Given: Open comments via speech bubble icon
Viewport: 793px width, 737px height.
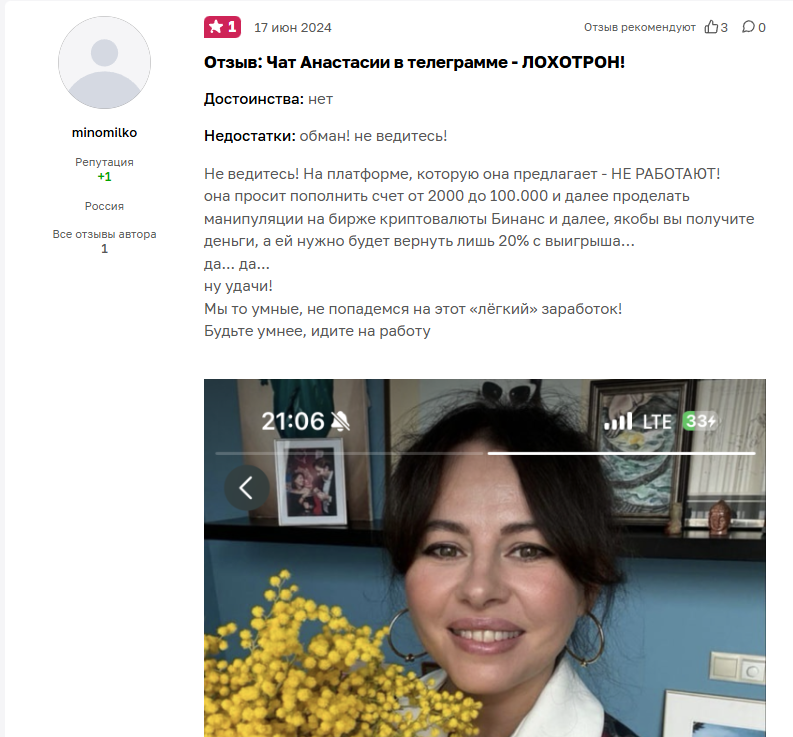Looking at the screenshot, I should point(748,27).
